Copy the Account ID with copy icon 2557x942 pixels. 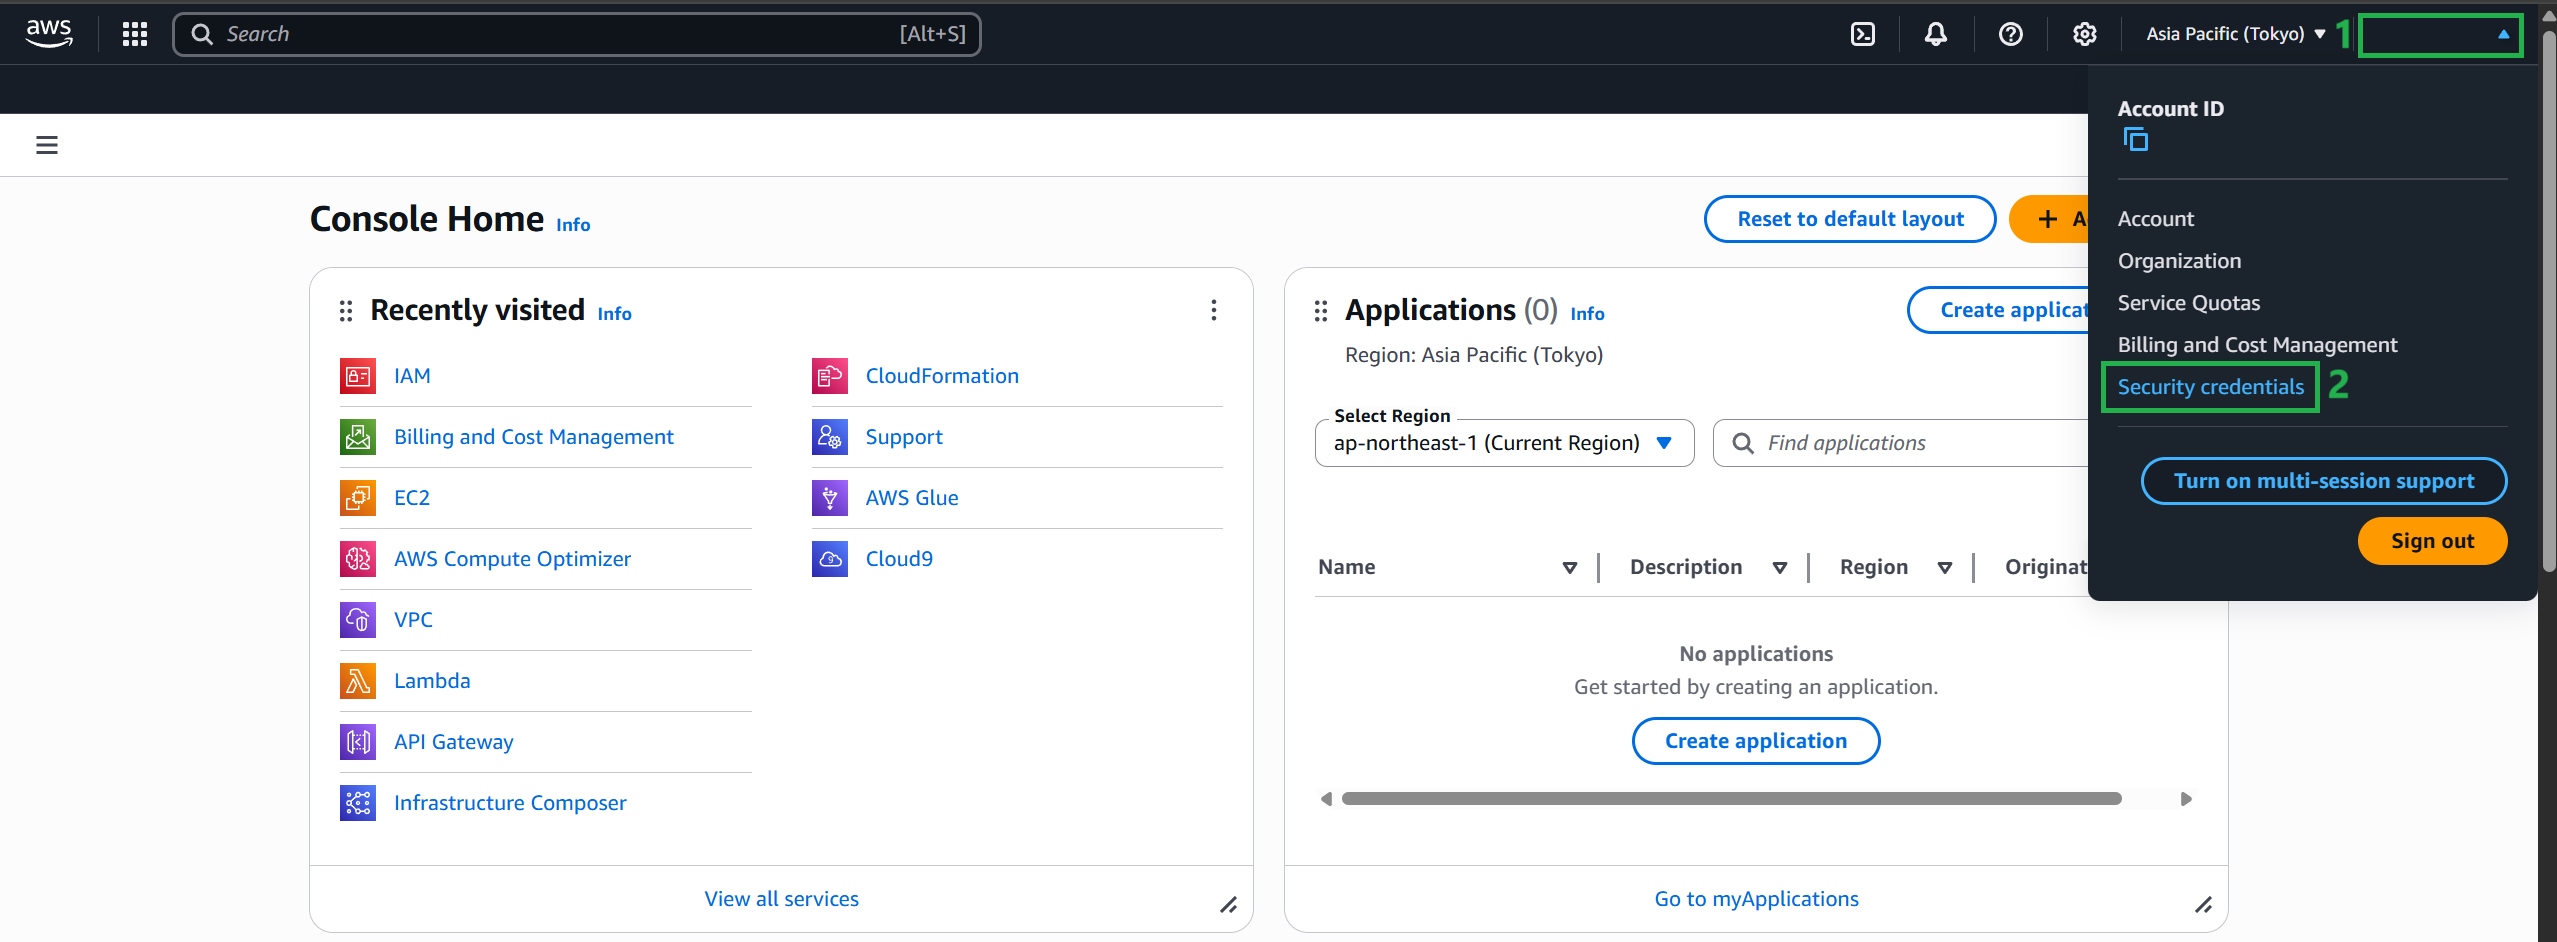pos(2135,140)
